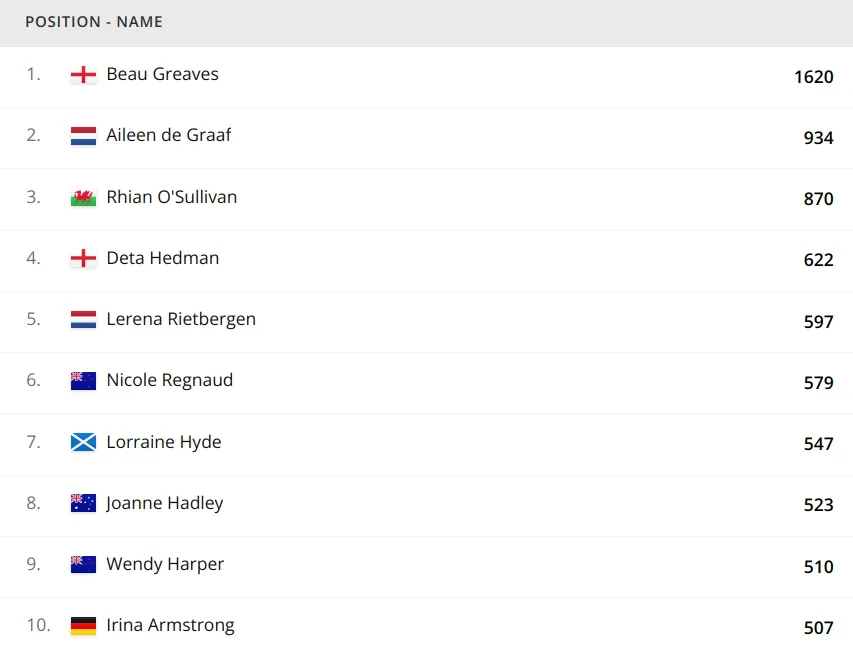This screenshot has width=853, height=655.
Task: Open Lorraine Hyde player name
Action: coord(164,442)
